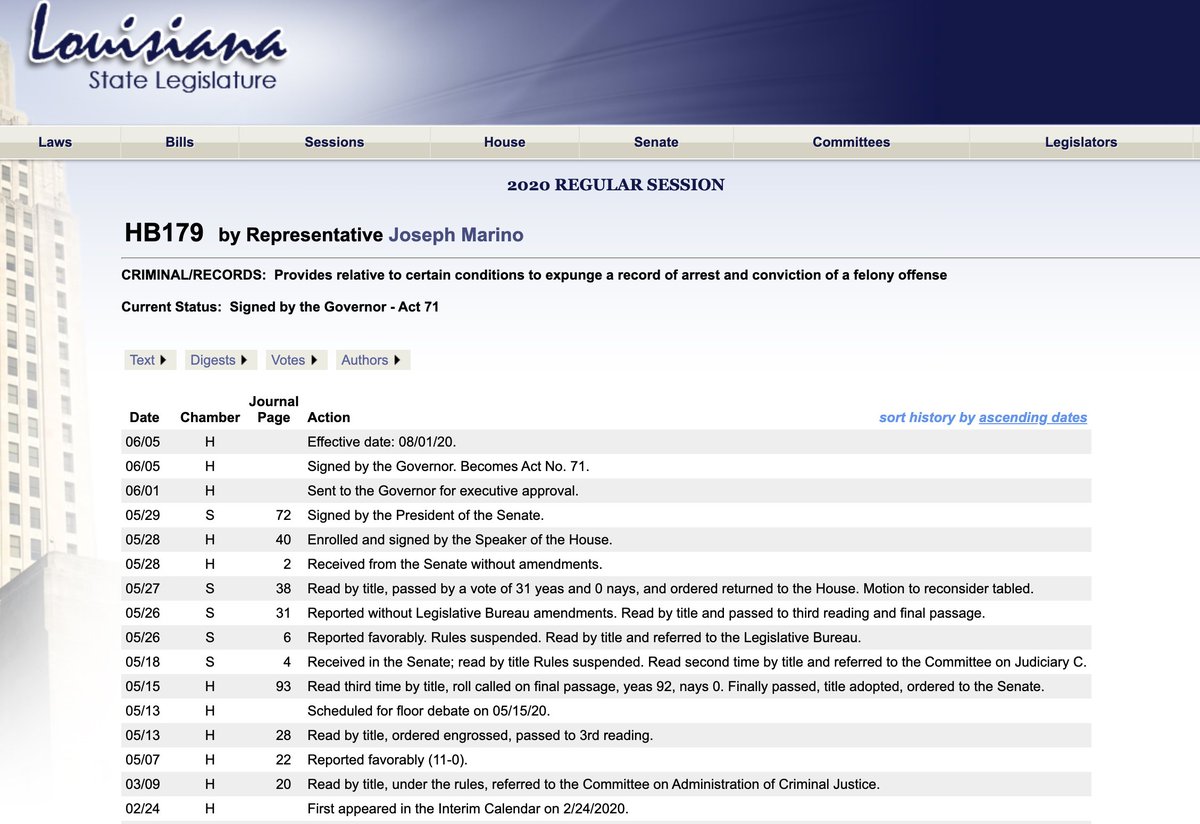Expand the Text dropdown
Viewport: 1200px width, 824px height.
[x=150, y=360]
